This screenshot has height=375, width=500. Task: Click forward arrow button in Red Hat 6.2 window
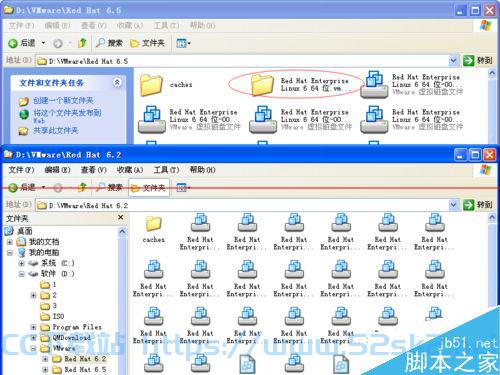click(x=58, y=188)
